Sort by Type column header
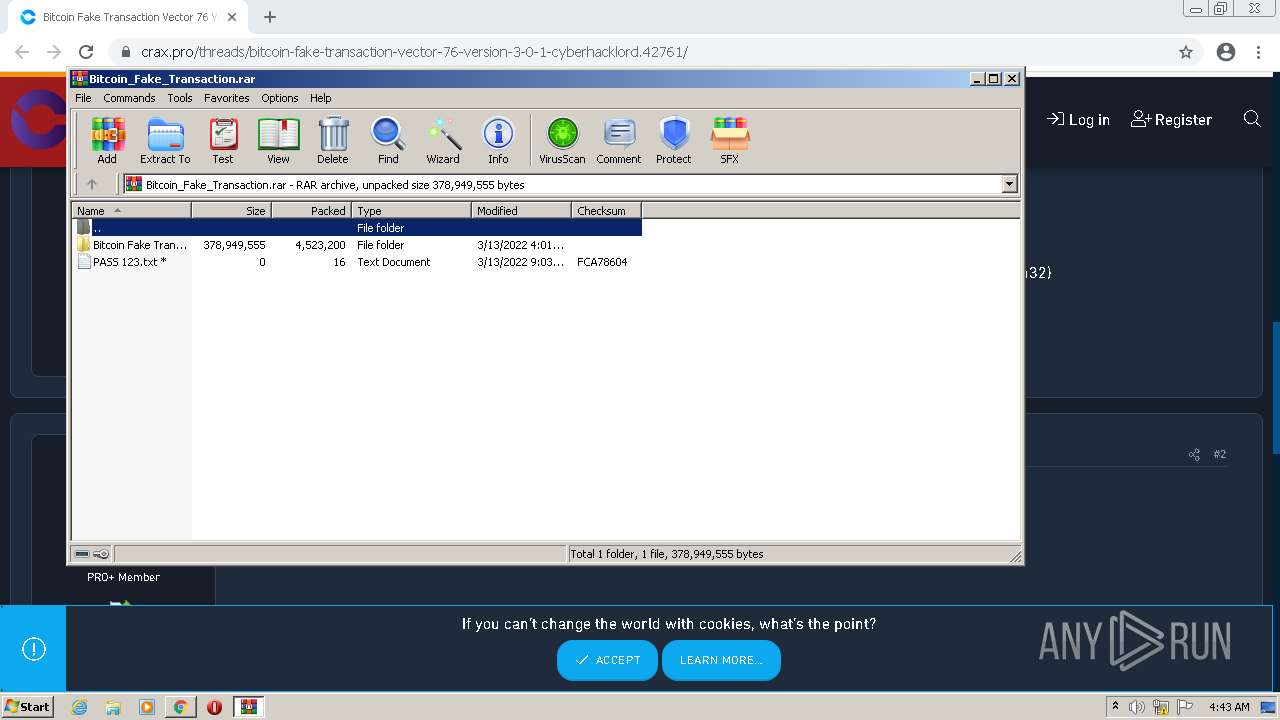 (x=412, y=210)
